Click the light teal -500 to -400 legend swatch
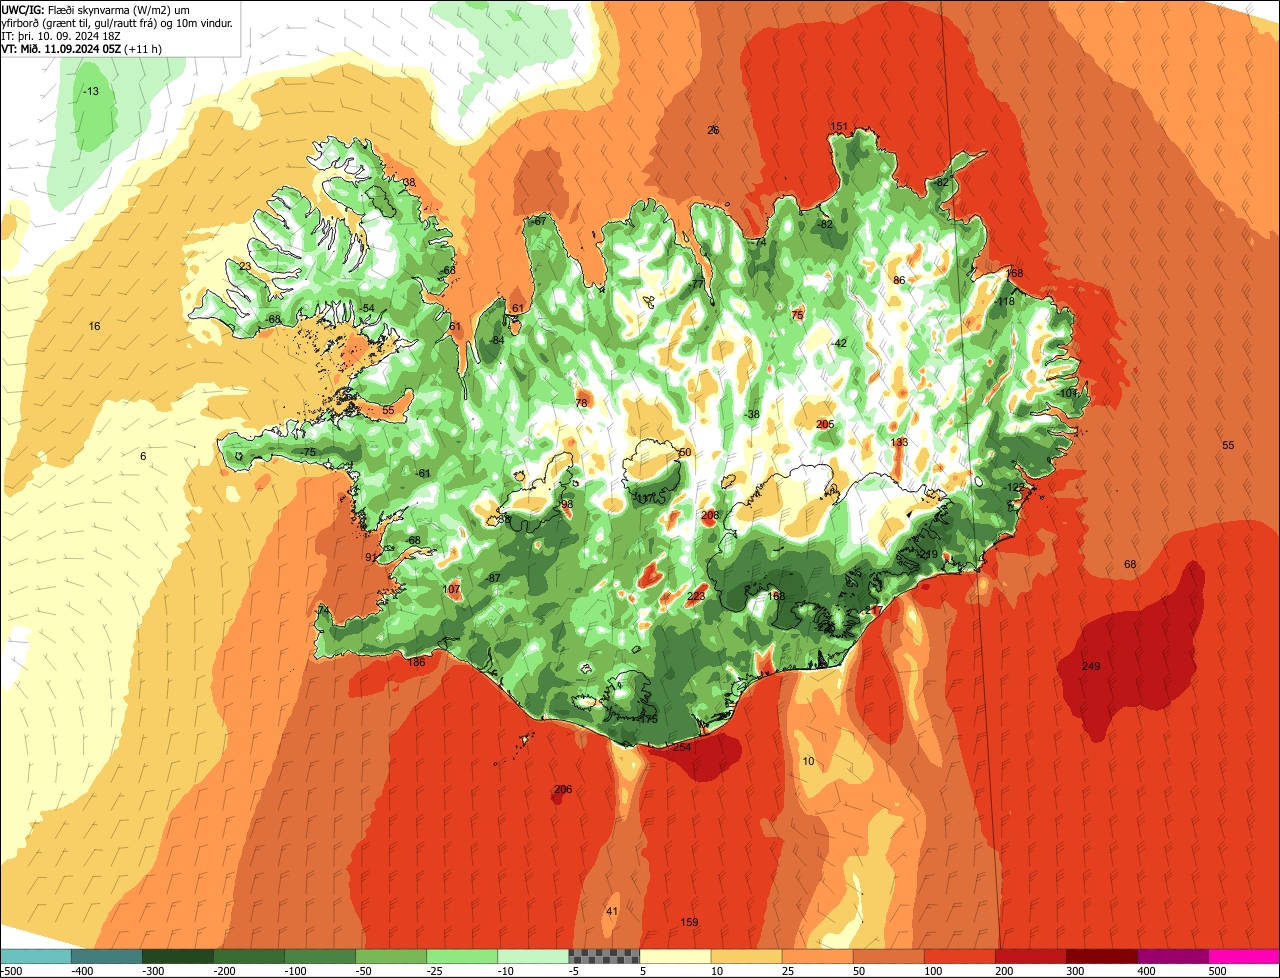 tap(35, 956)
